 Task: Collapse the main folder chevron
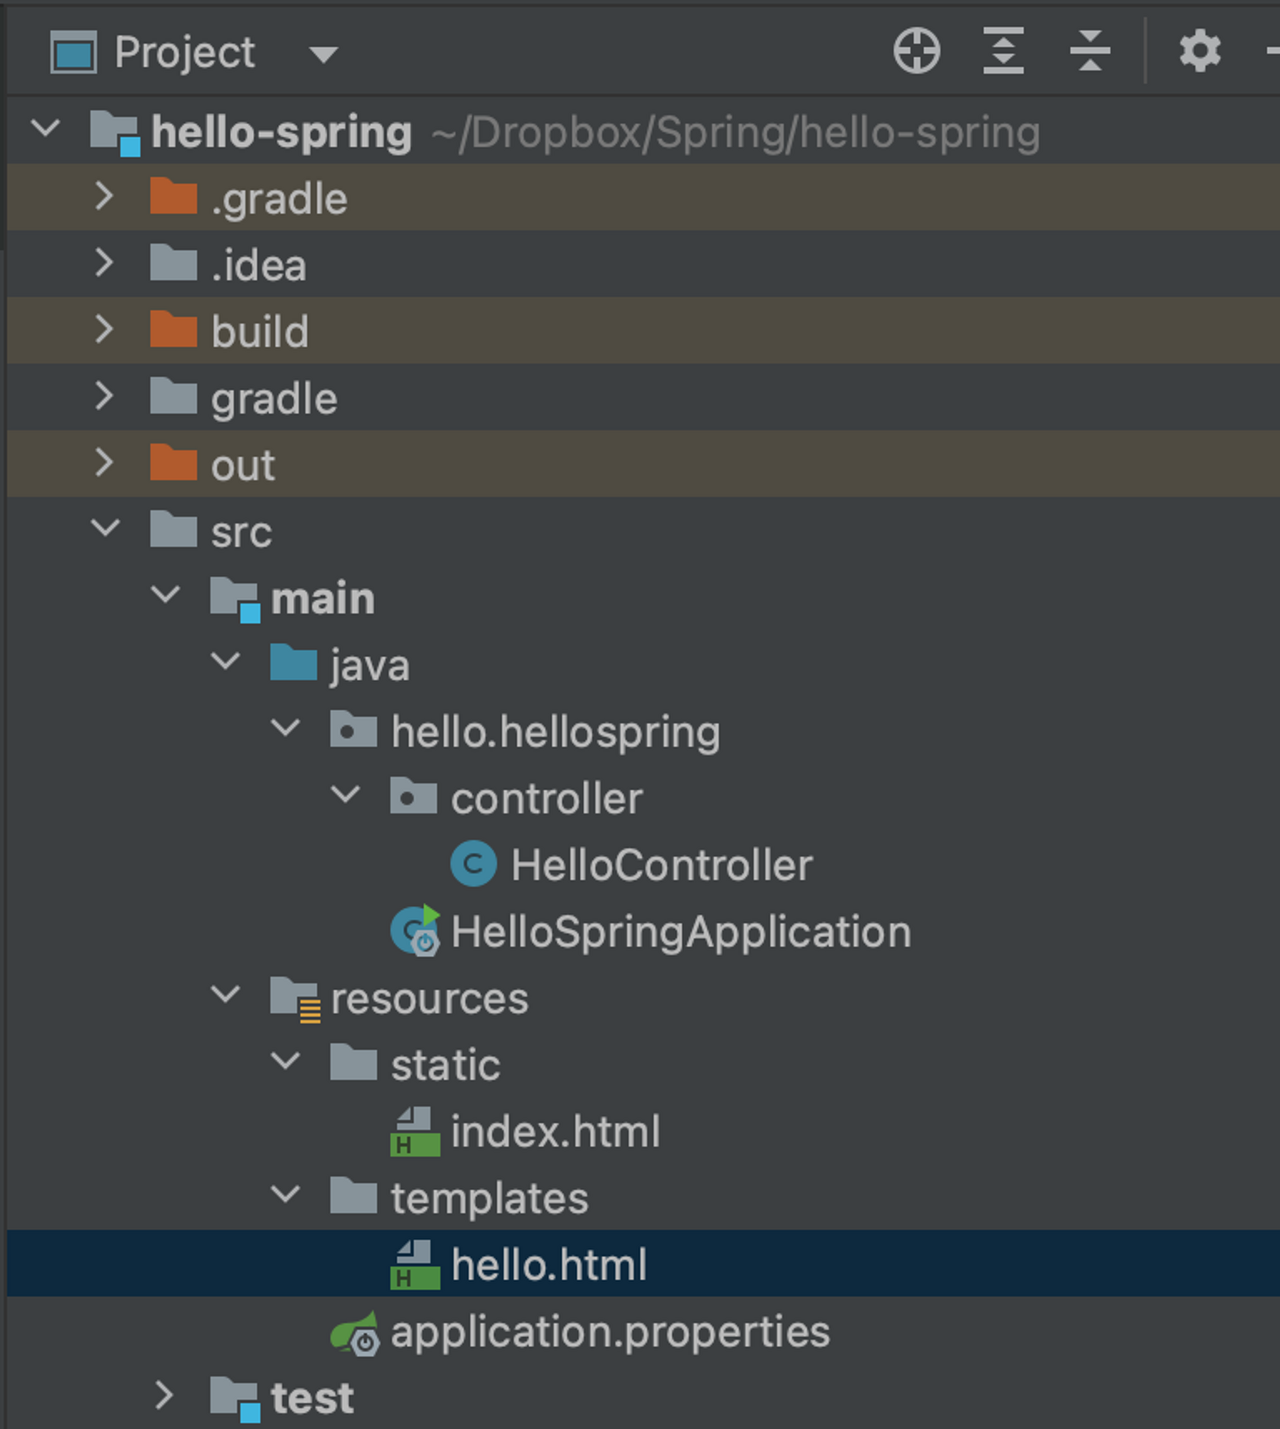[165, 594]
